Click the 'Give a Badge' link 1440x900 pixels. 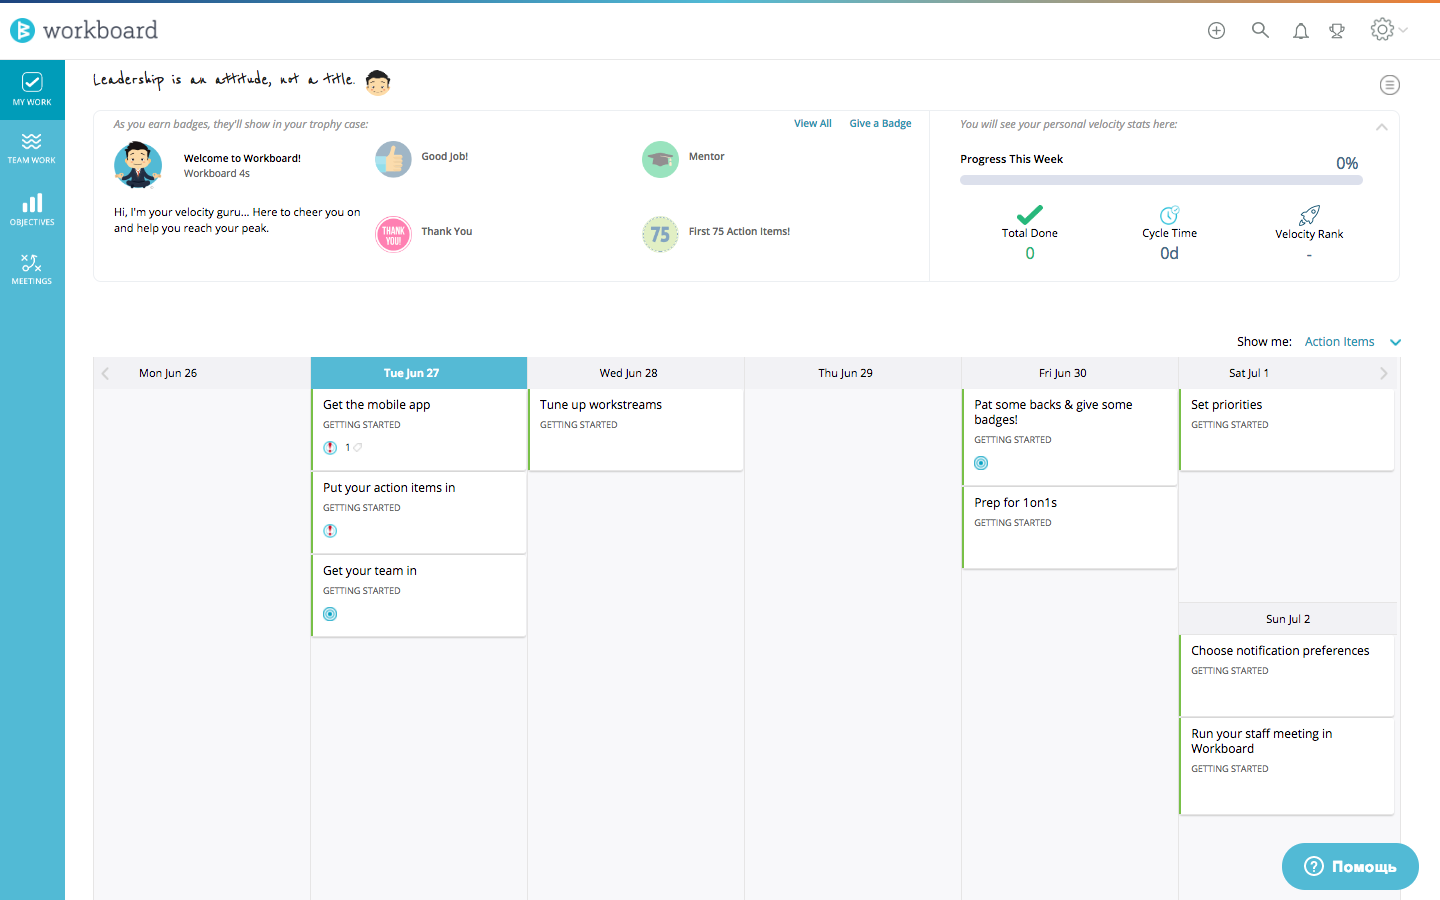coord(880,122)
